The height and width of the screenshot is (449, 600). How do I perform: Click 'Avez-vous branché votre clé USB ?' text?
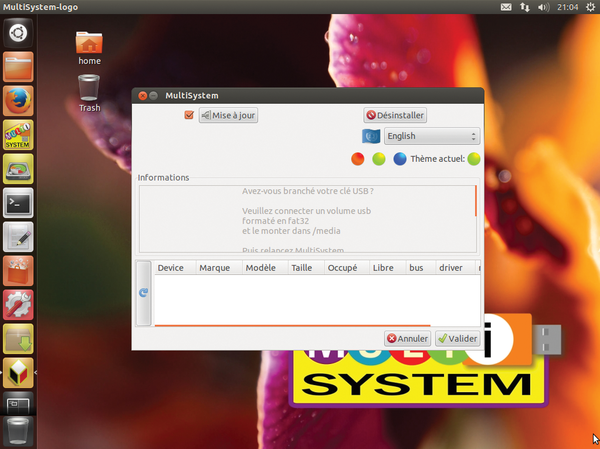(308, 191)
